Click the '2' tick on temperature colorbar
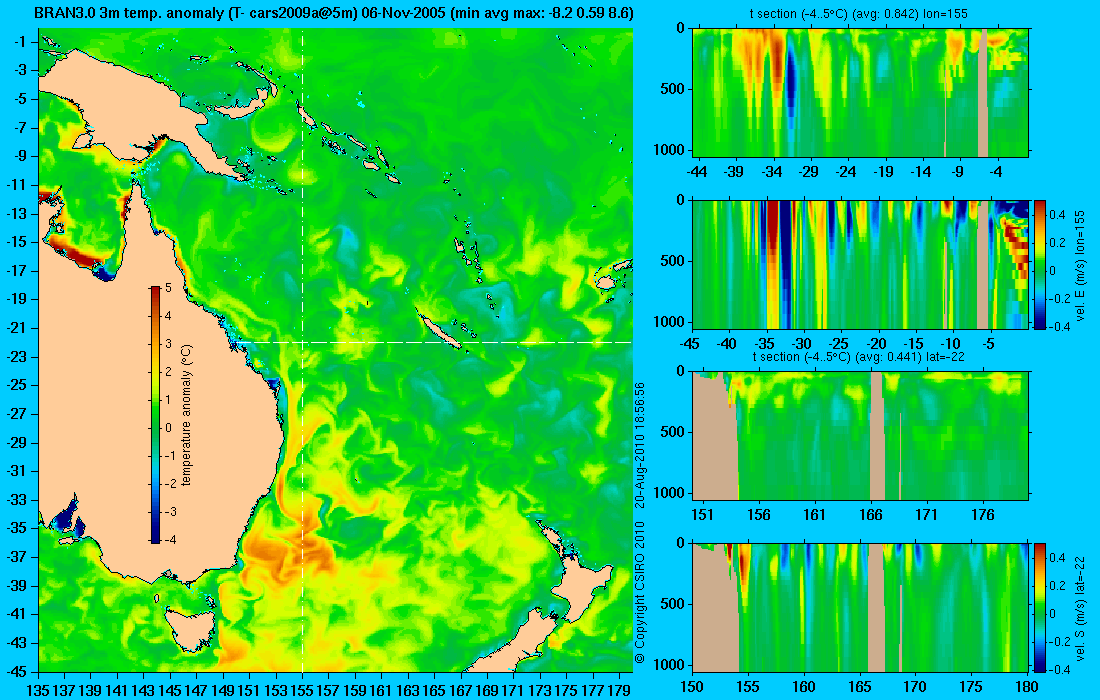The image size is (1100, 700). click(168, 372)
